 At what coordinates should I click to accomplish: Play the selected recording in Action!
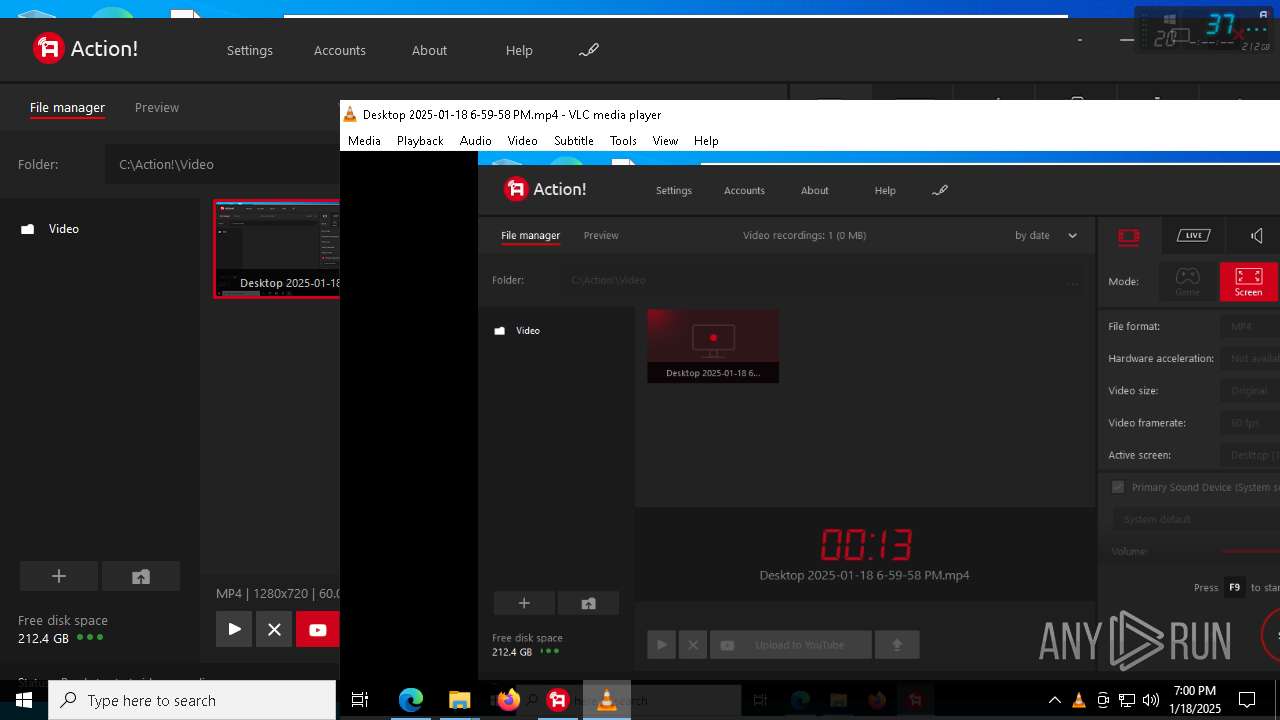tap(234, 629)
